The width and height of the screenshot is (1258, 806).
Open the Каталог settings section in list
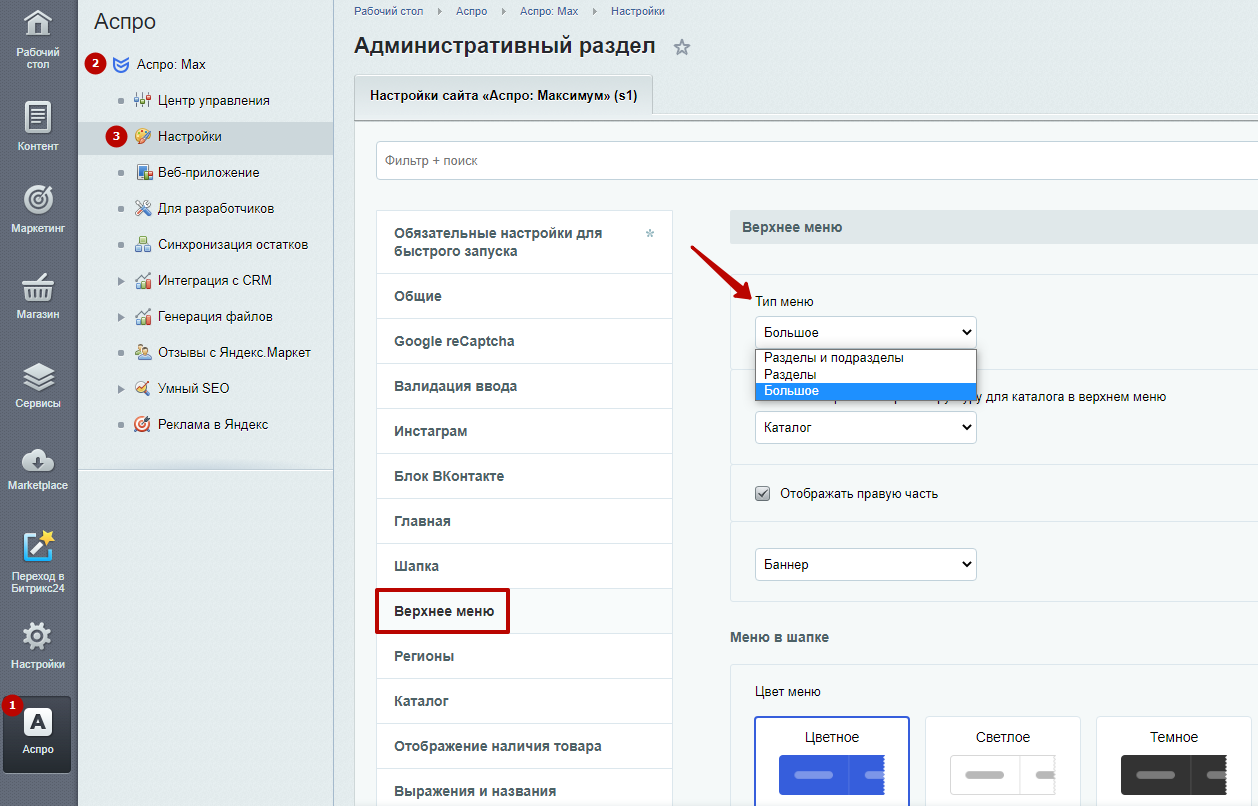coord(524,701)
